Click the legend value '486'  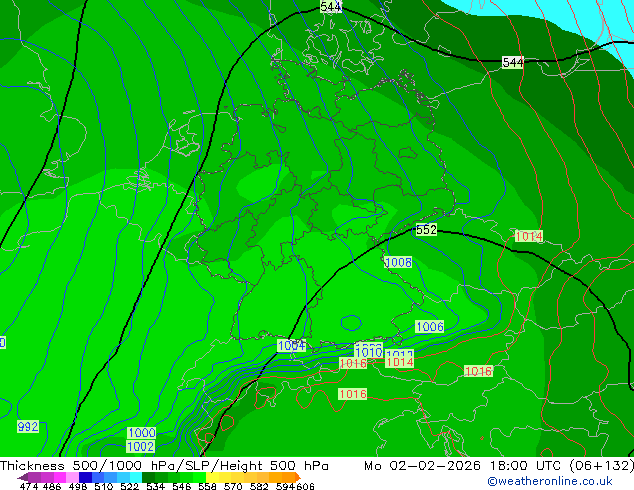(x=52, y=486)
